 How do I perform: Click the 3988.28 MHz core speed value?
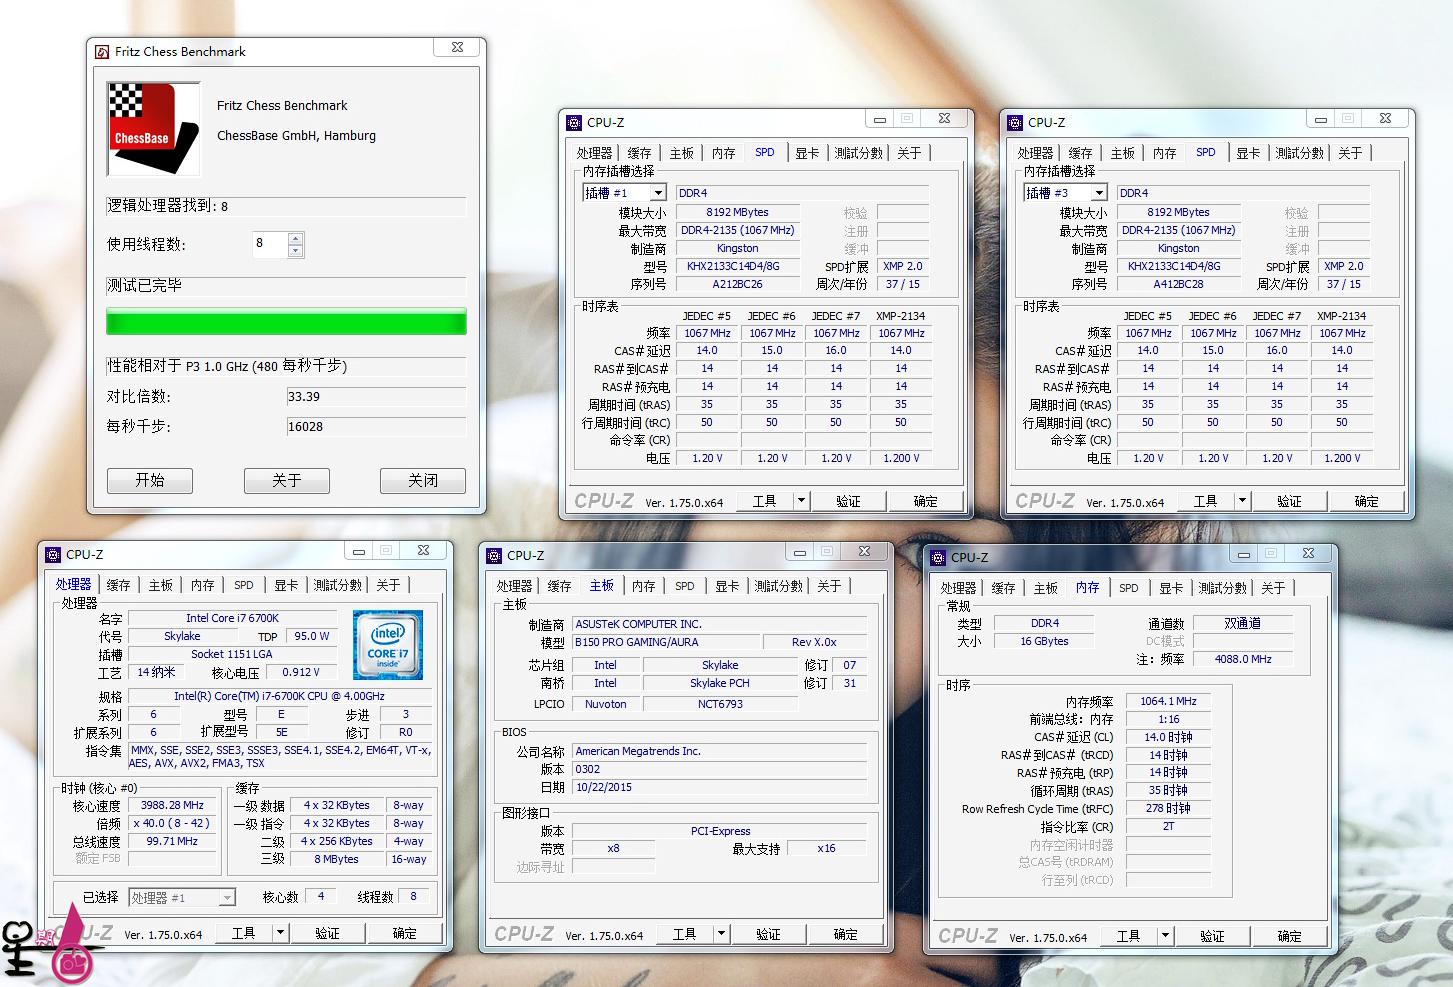point(173,805)
